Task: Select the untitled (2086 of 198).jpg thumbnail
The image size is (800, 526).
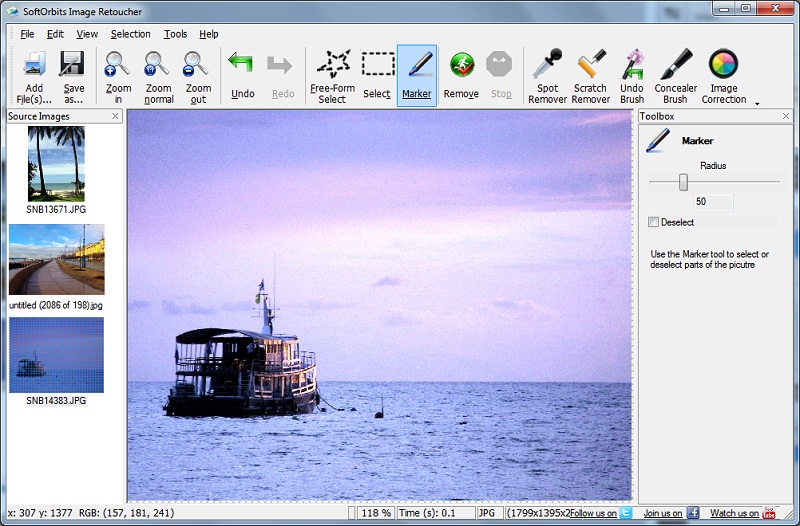Action: (57, 259)
